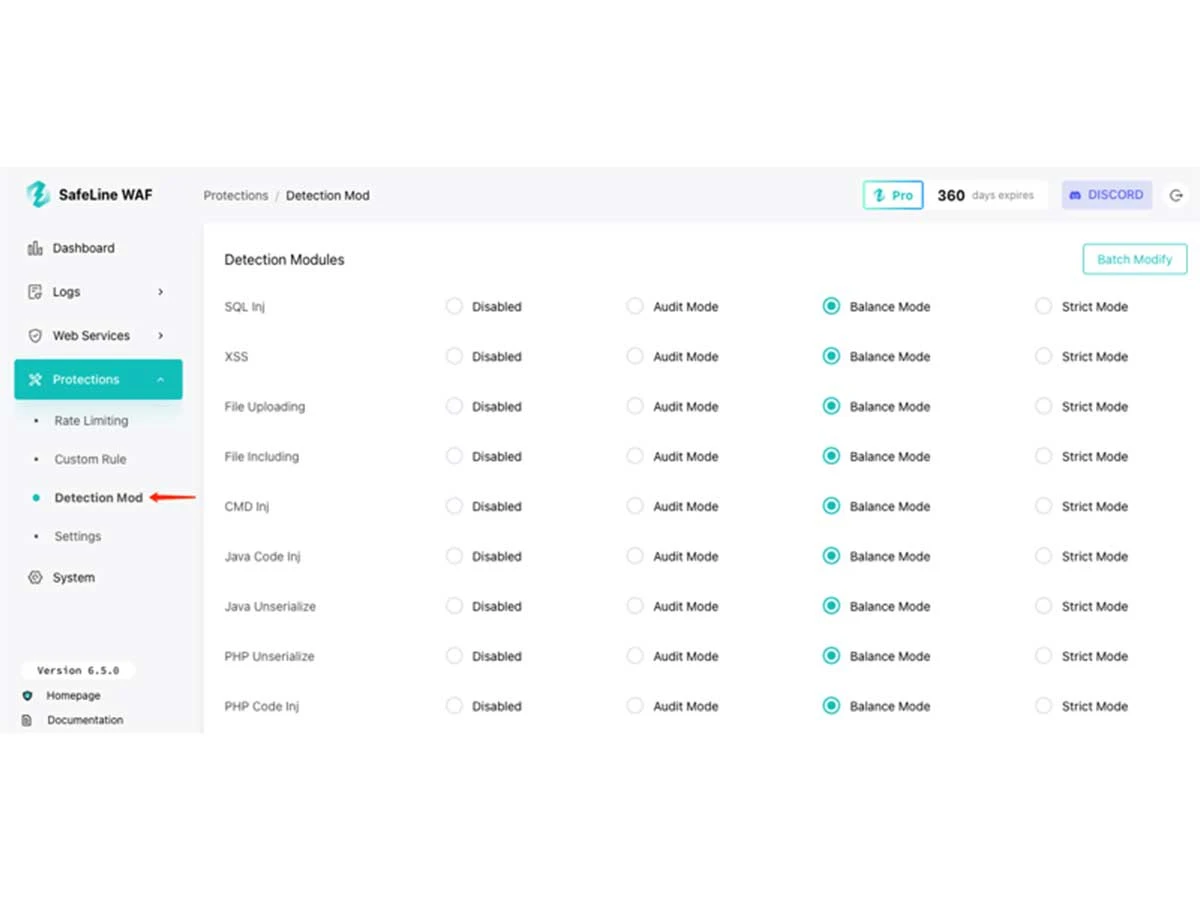Expand the Web Services submenu chevron
The width and height of the screenshot is (1200, 900).
[x=161, y=336]
